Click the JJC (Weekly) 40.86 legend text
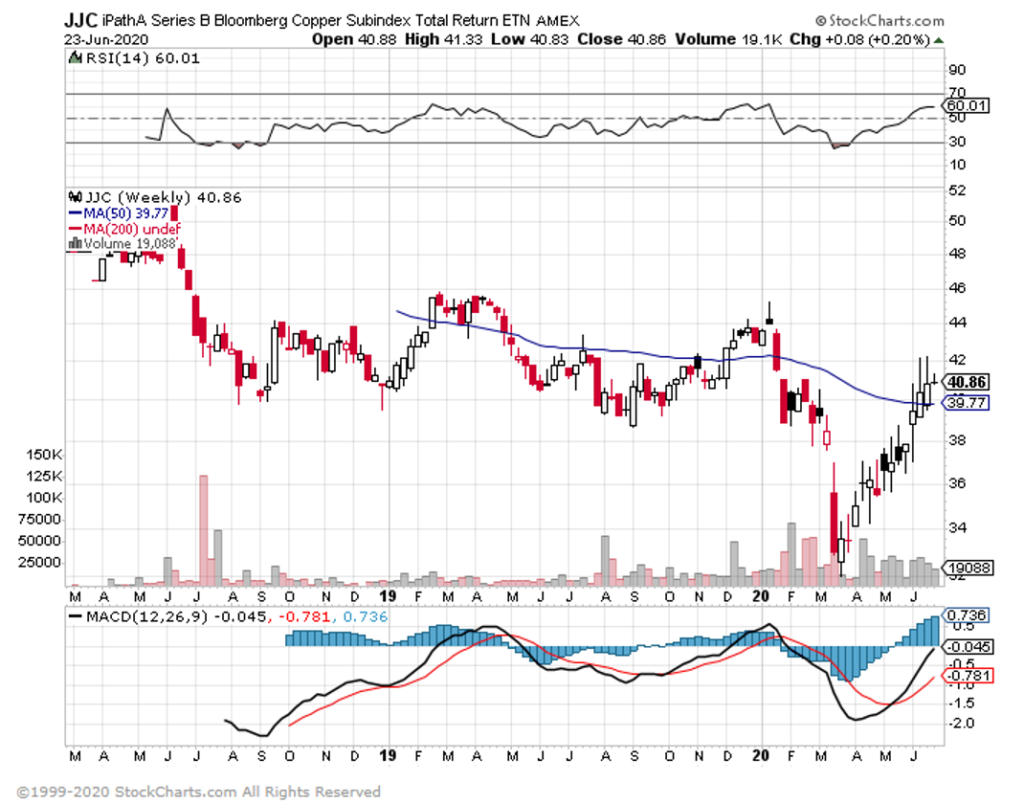 pyautogui.click(x=163, y=197)
